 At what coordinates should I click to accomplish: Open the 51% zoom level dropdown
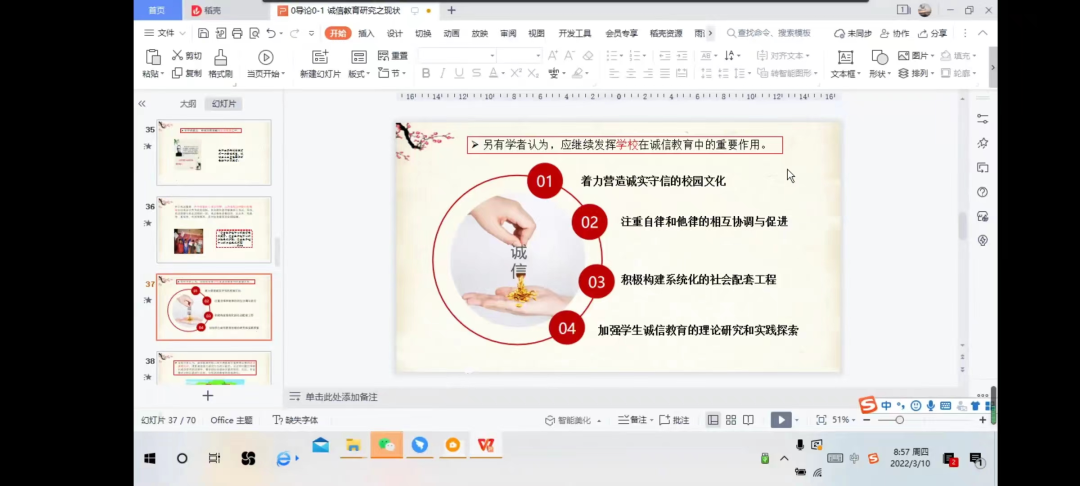click(x=845, y=420)
